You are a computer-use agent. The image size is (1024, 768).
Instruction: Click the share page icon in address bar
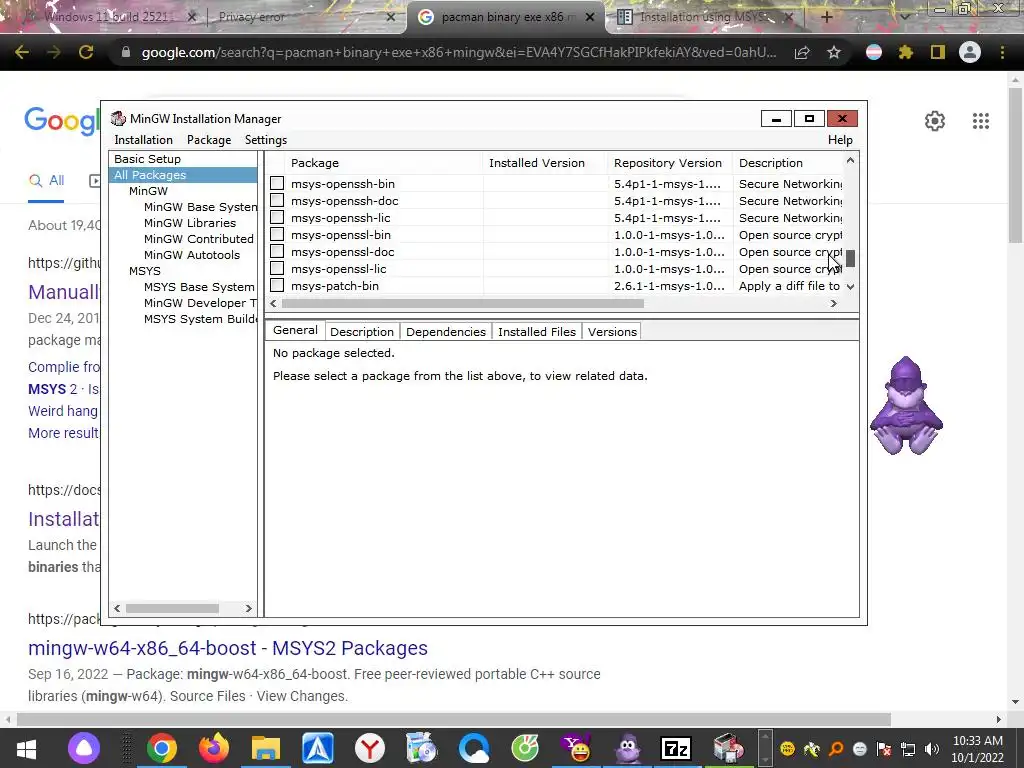click(802, 53)
